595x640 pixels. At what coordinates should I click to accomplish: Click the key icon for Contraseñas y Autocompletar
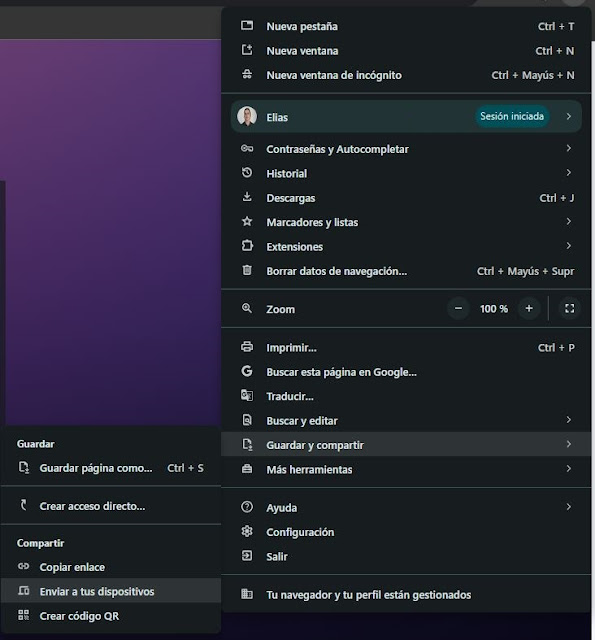click(247, 149)
